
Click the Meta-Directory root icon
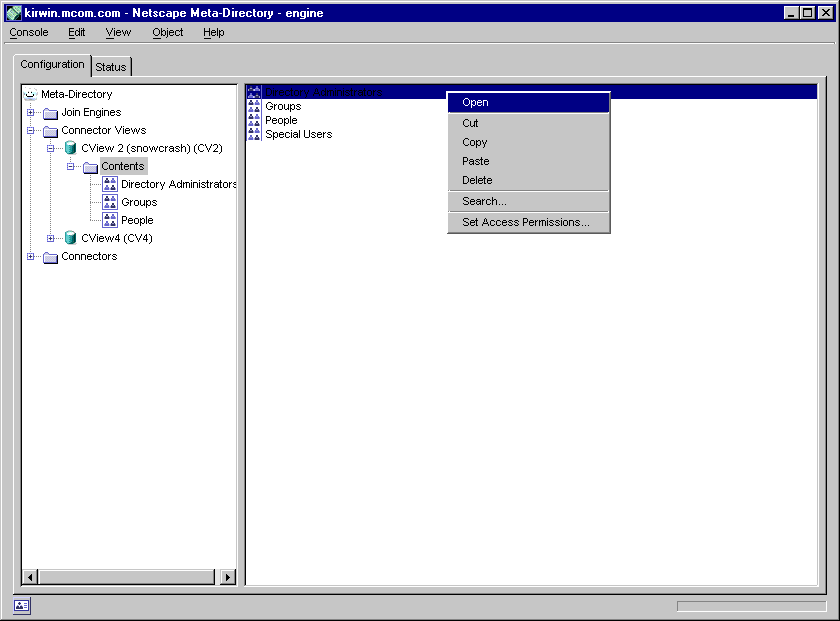31,94
